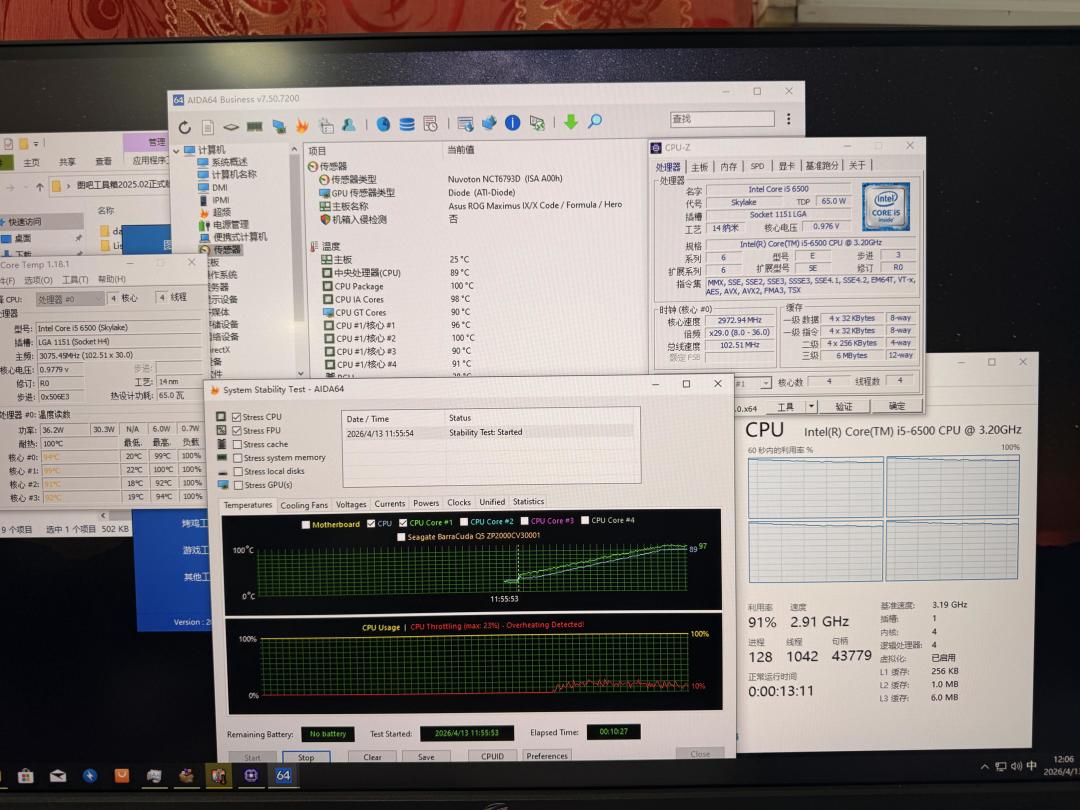The width and height of the screenshot is (1080, 810).
Task: Open the 共享 tab in File Explorer
Action: 67,162
